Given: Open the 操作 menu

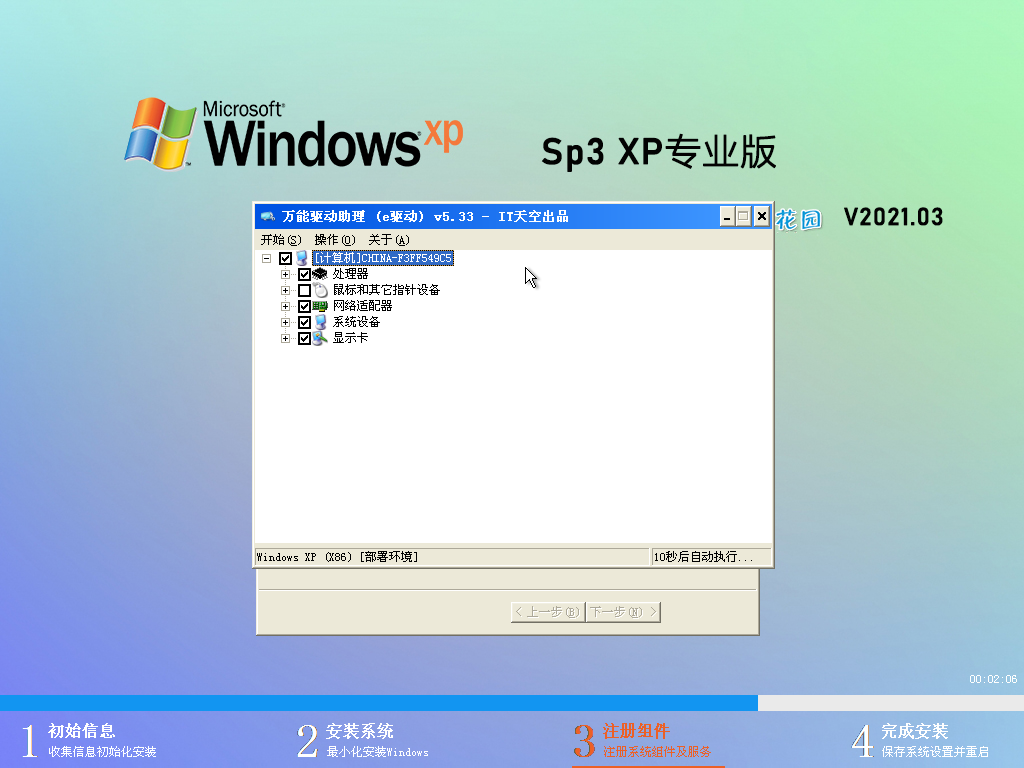Looking at the screenshot, I should [335, 239].
